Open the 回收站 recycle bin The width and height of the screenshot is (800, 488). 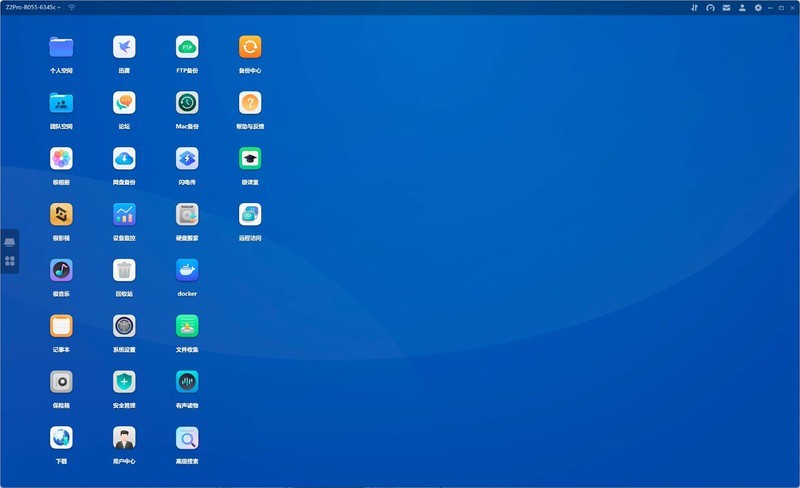coord(124,271)
